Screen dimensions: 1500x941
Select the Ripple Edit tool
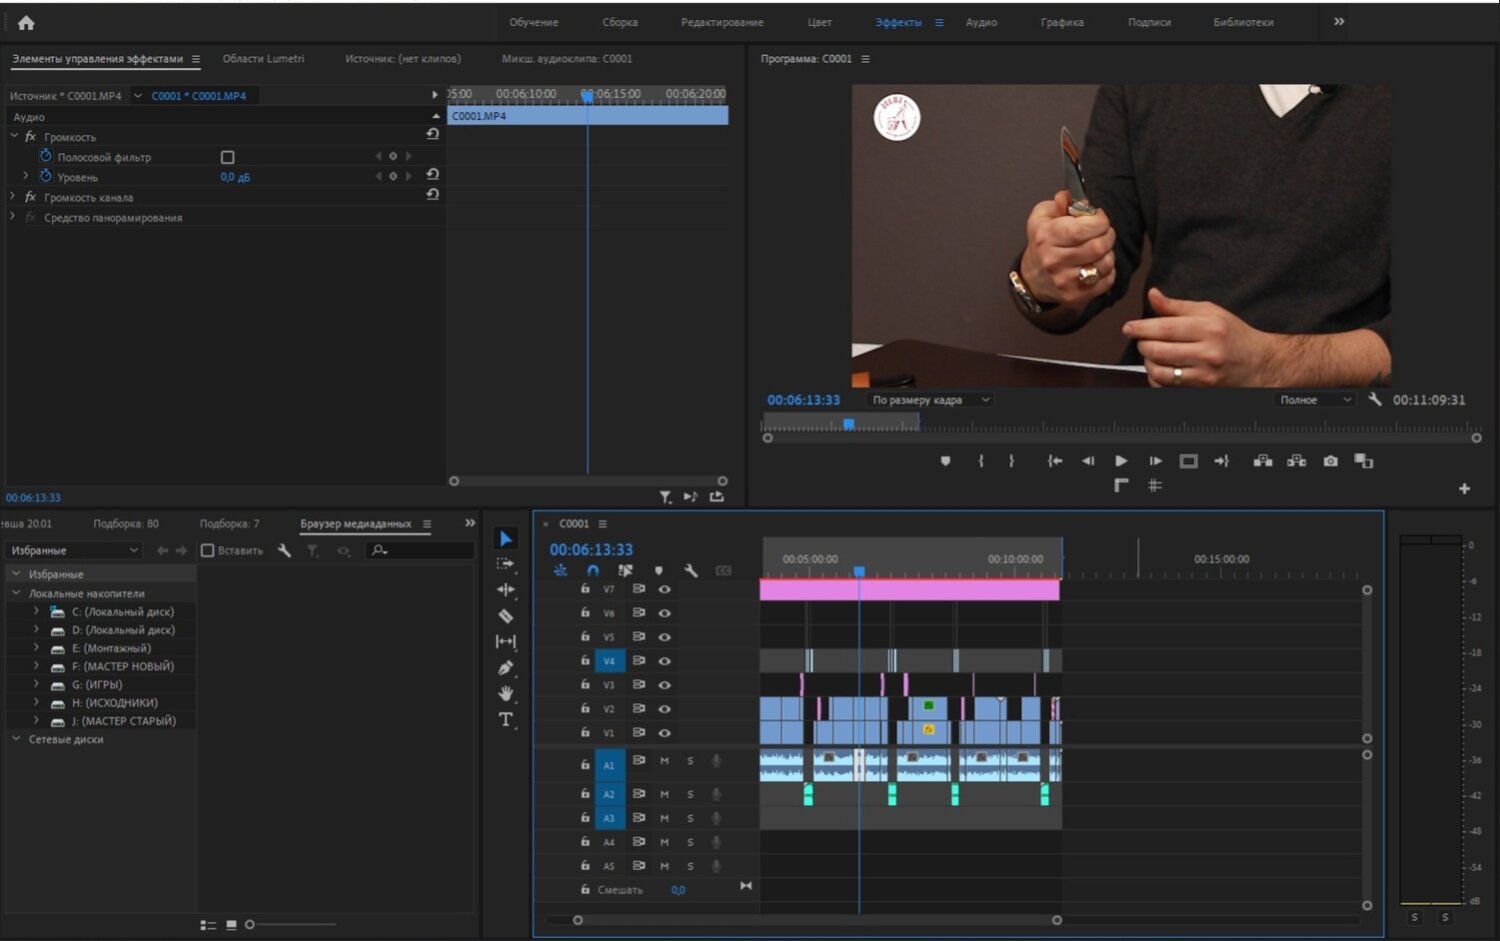coord(506,590)
